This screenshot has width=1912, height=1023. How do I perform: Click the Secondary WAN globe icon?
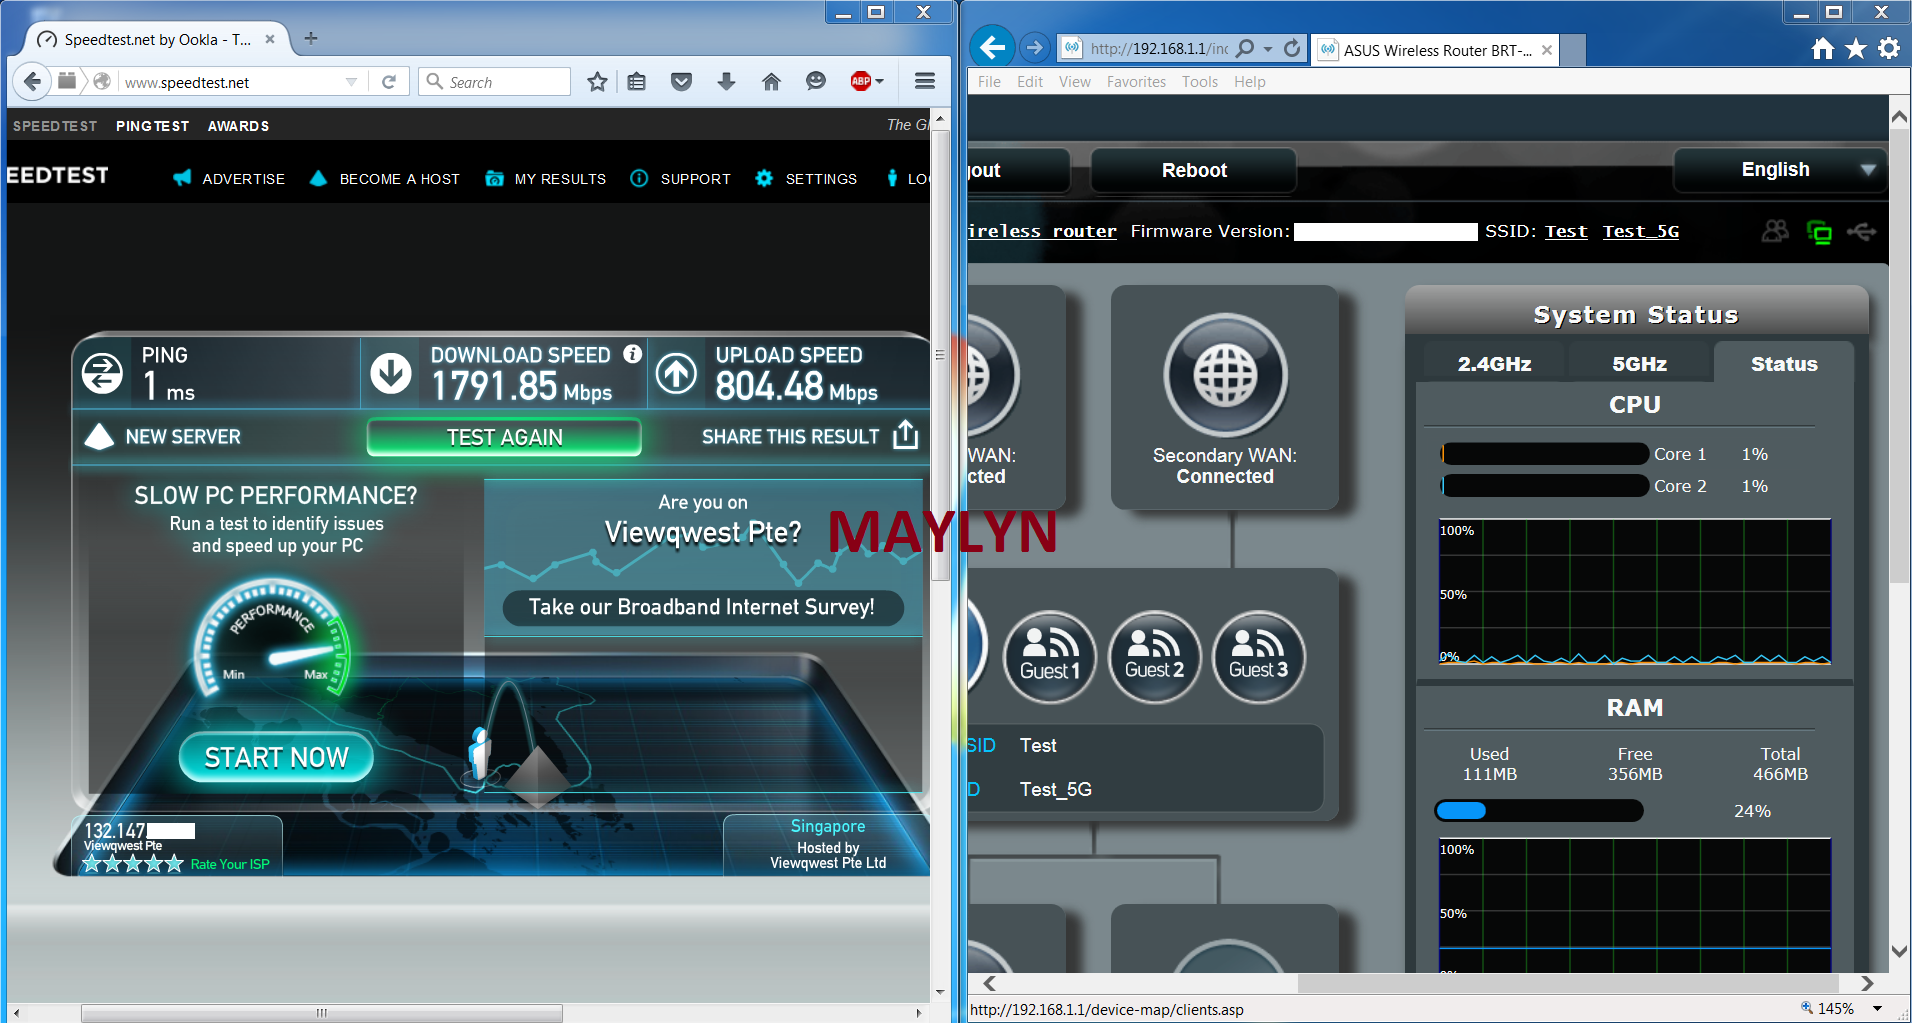pos(1225,376)
